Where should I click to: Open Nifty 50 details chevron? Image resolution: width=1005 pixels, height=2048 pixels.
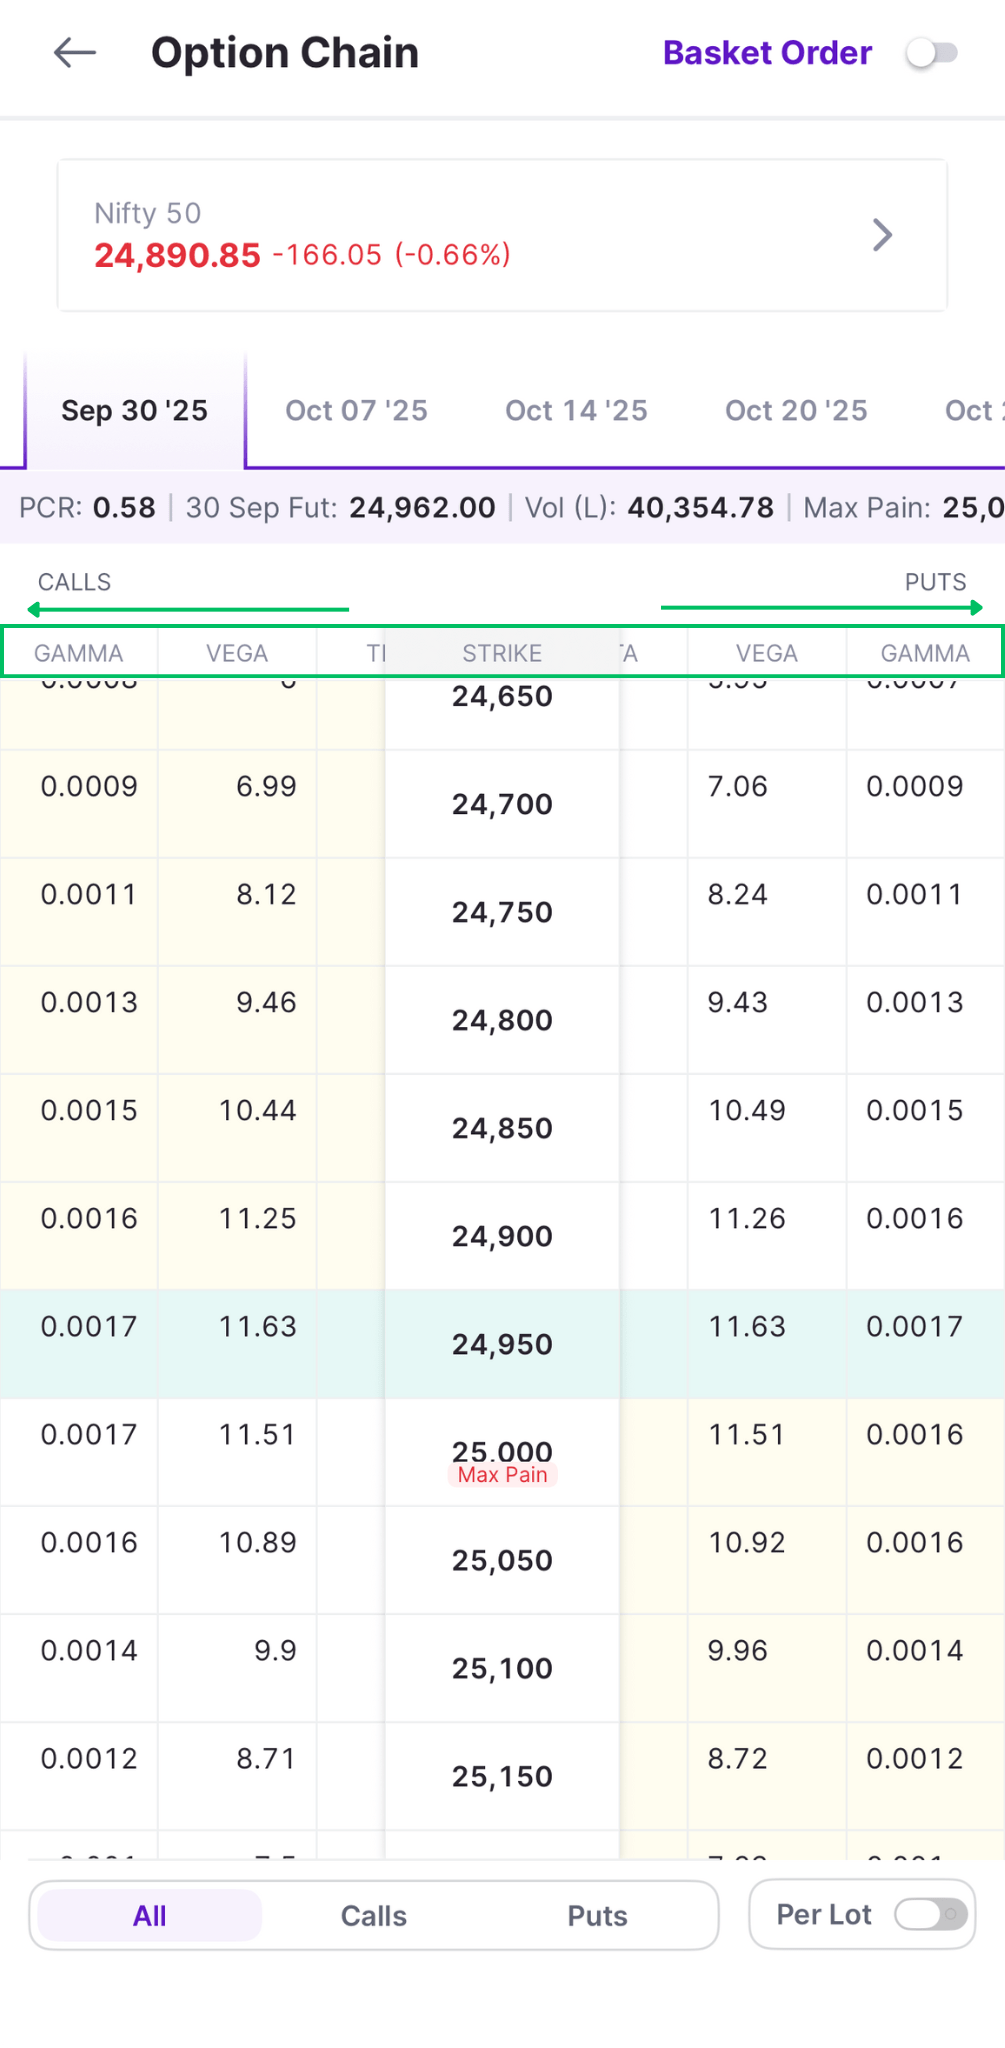click(881, 236)
